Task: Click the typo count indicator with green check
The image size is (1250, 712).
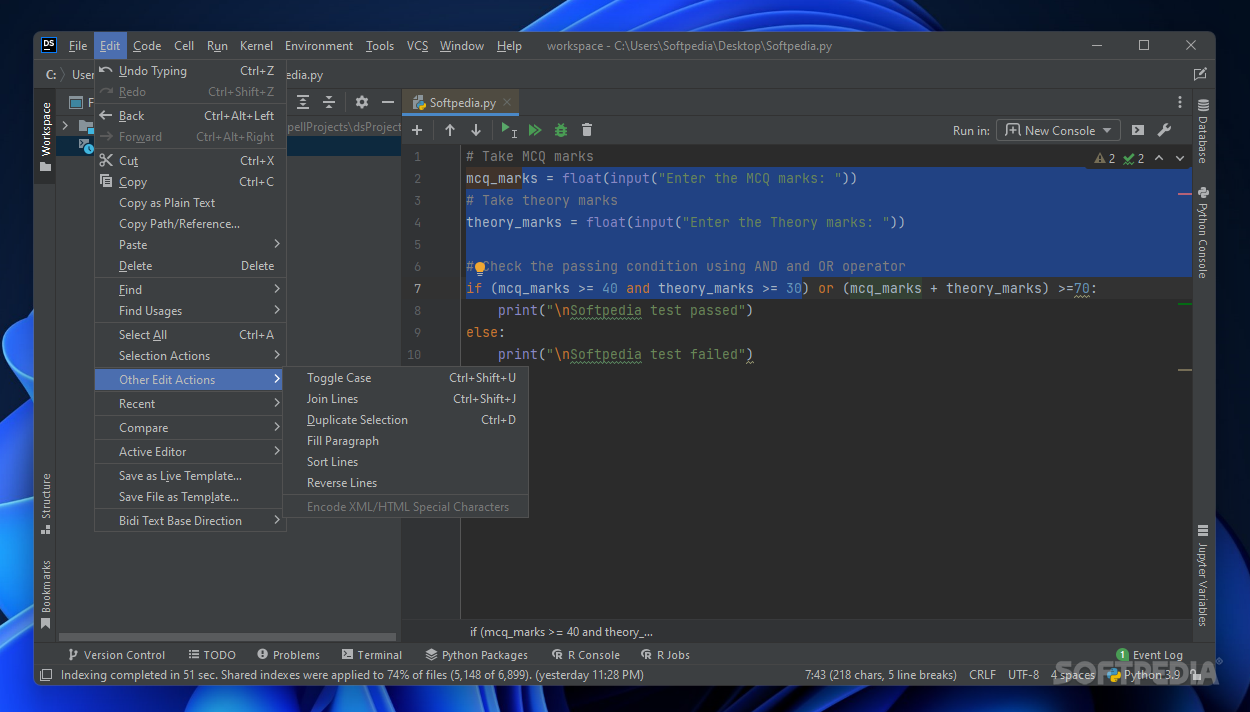Action: click(x=1133, y=158)
